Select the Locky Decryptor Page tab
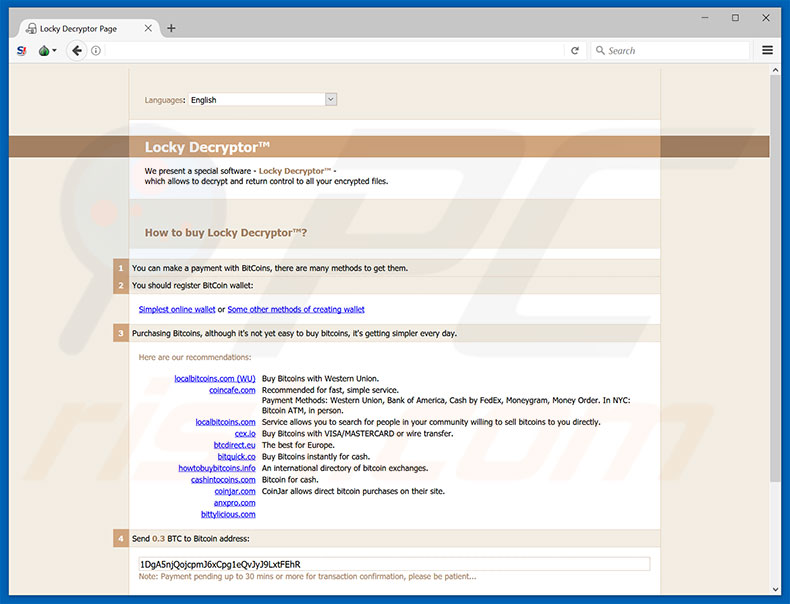The image size is (790, 604). (x=89, y=28)
